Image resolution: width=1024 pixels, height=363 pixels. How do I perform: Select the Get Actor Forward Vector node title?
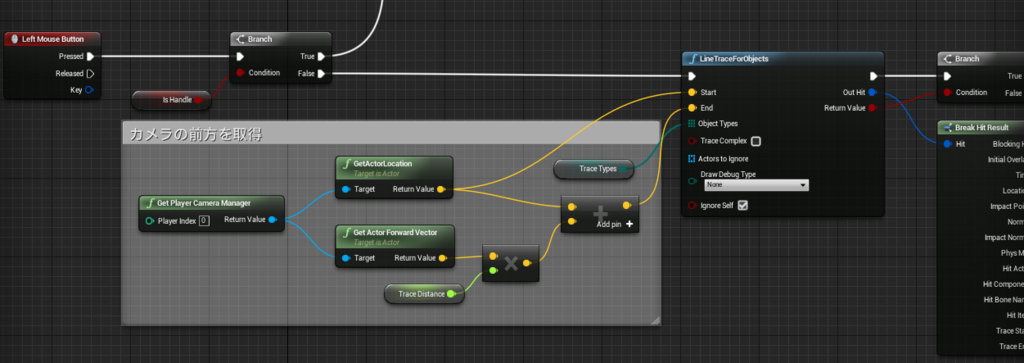(x=395, y=232)
